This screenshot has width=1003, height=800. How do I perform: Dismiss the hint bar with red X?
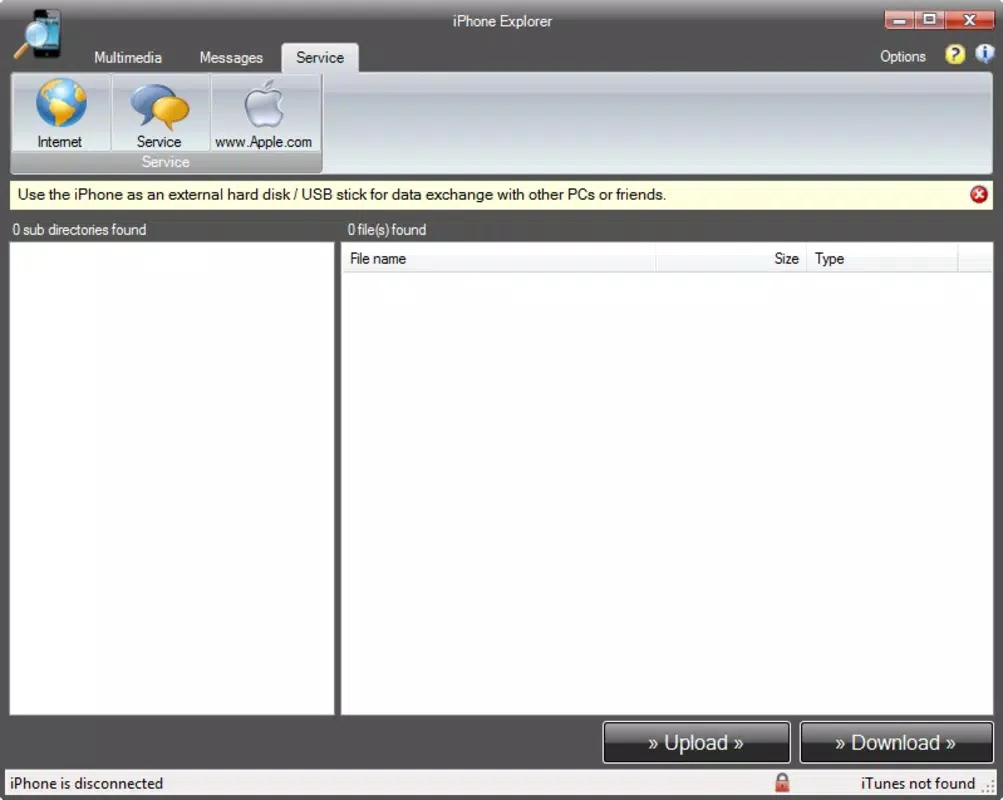[x=978, y=194]
